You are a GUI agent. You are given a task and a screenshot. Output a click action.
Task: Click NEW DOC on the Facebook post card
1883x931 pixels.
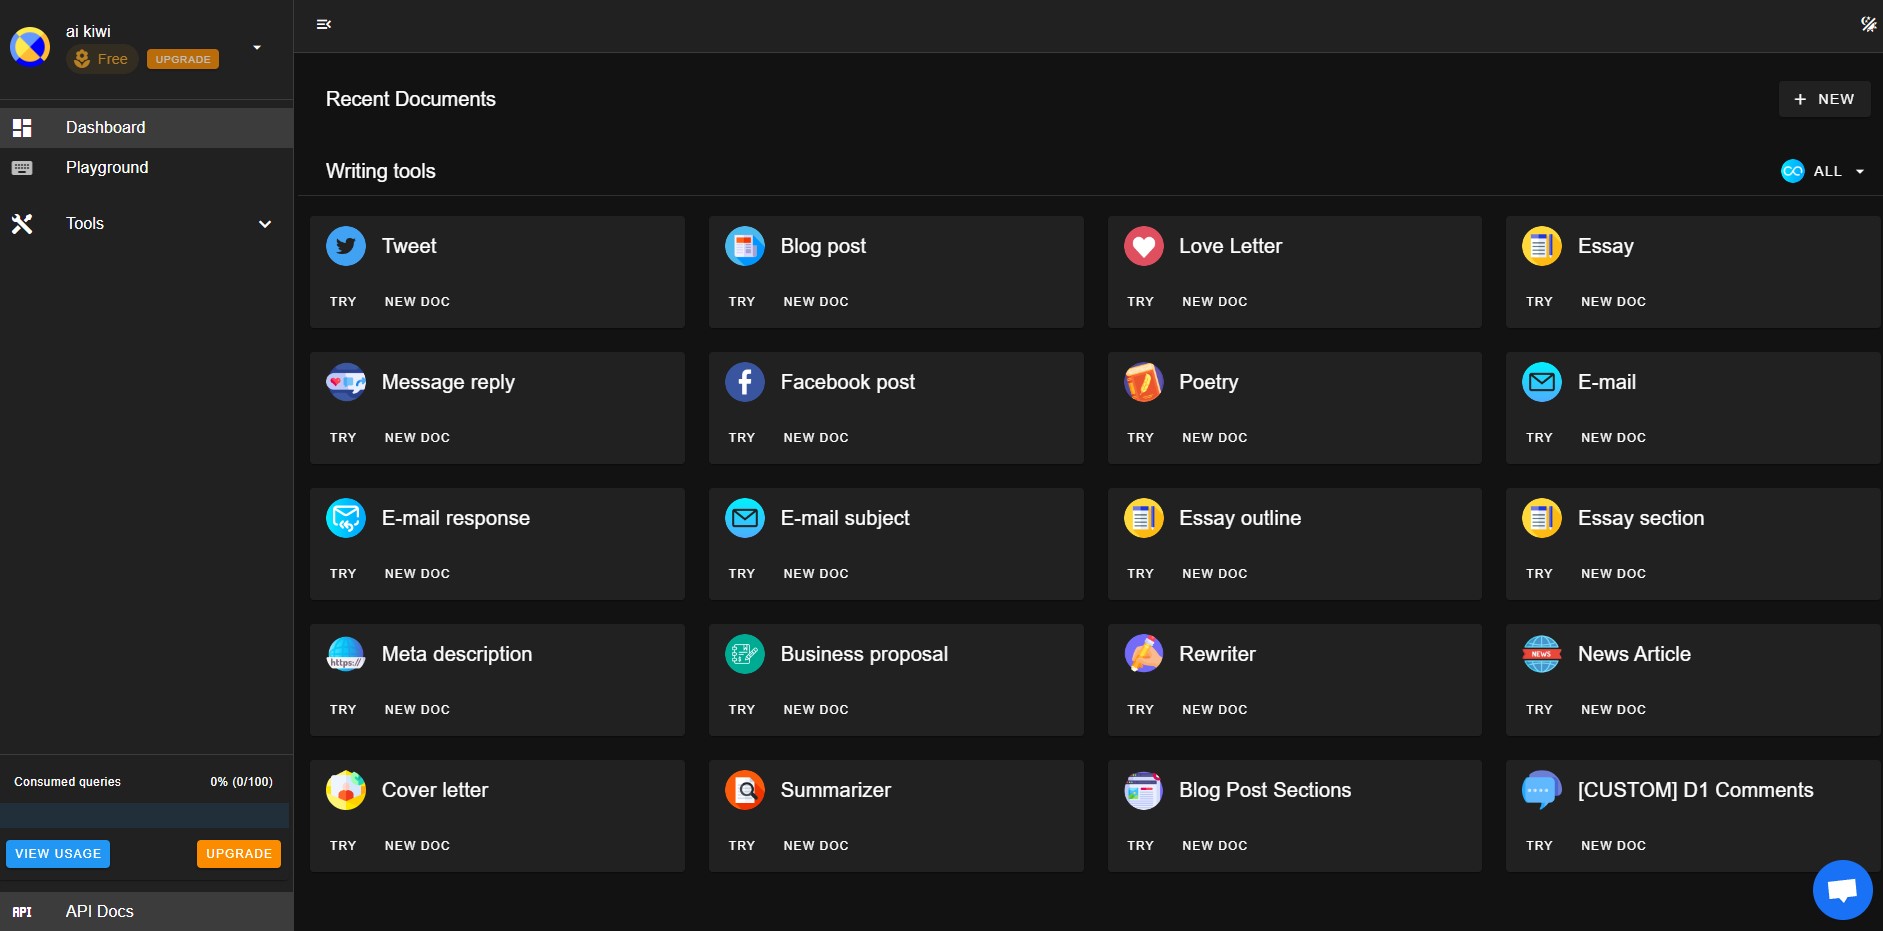pyautogui.click(x=816, y=437)
